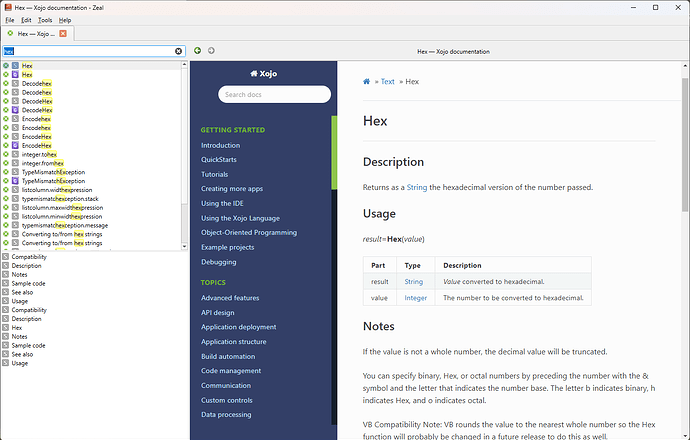Click the documentation page scrollbar

[x=685, y=145]
